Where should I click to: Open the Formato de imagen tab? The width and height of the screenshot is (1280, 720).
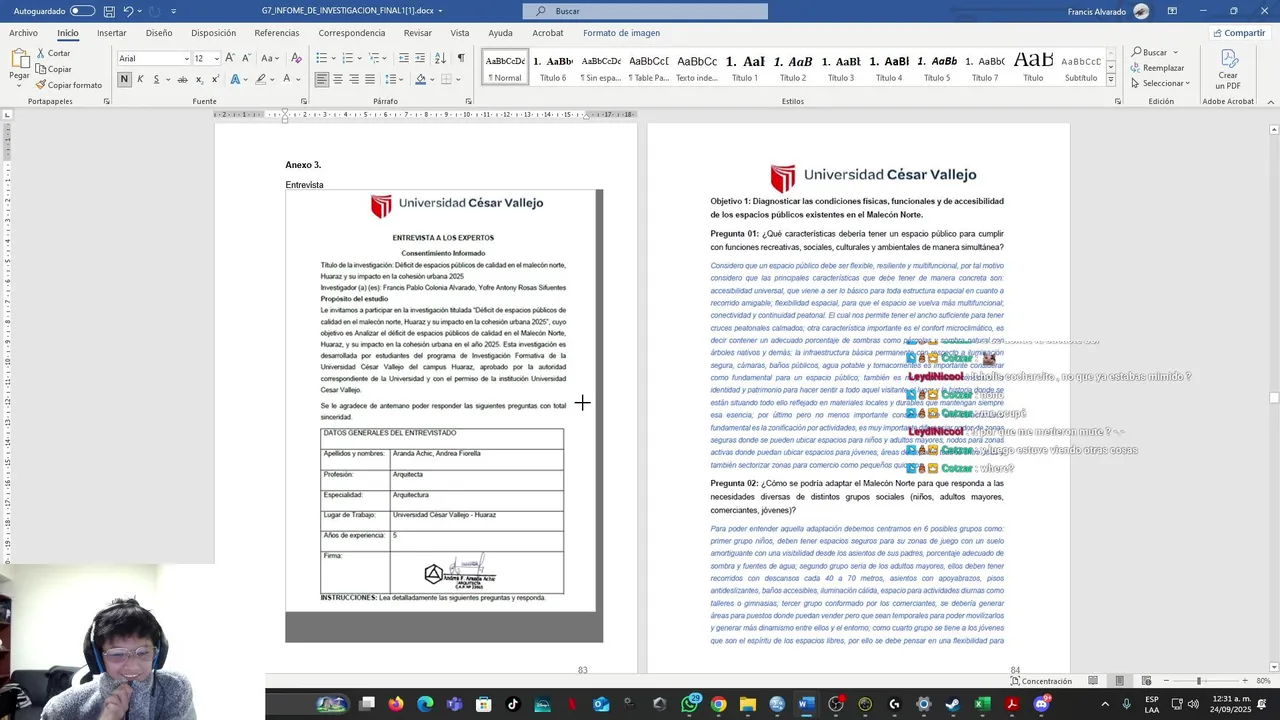coord(621,33)
